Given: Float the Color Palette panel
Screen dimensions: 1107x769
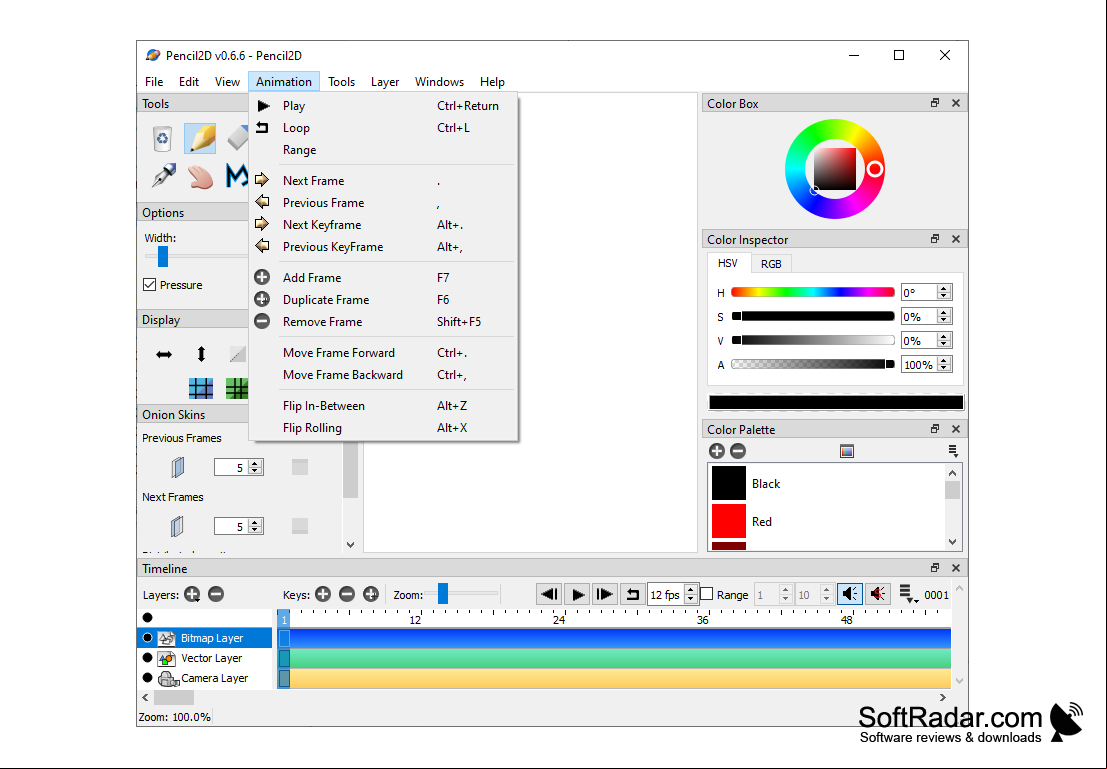Looking at the screenshot, I should pyautogui.click(x=935, y=429).
